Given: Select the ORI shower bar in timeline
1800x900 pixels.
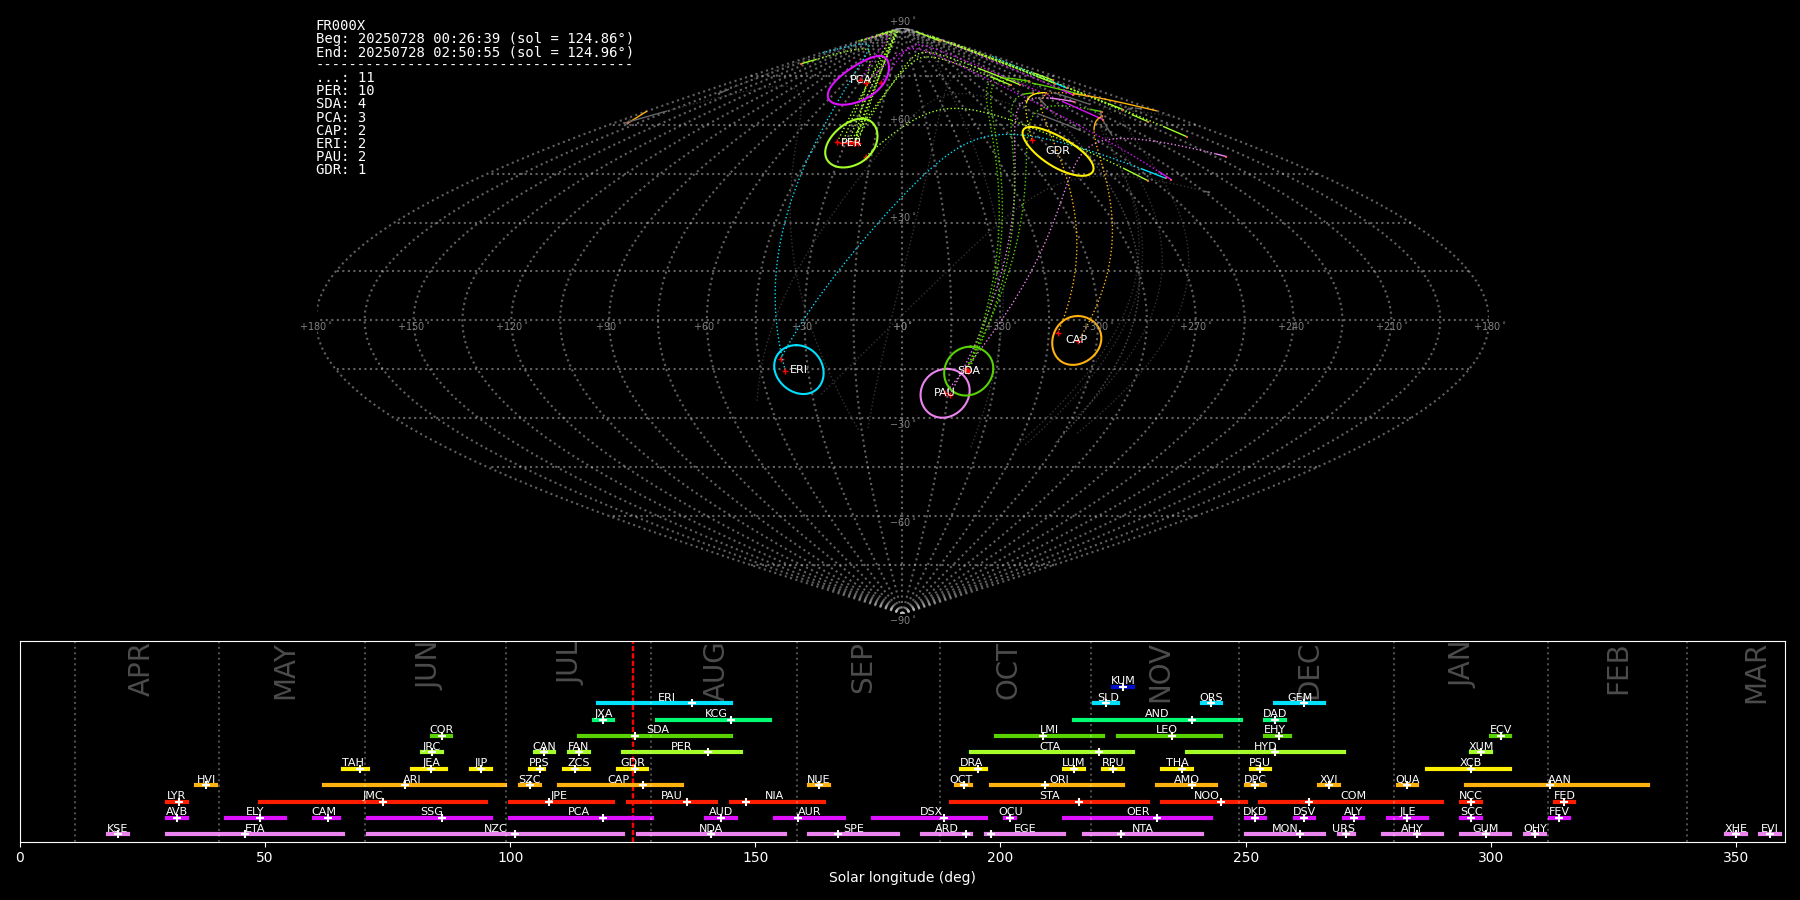Looking at the screenshot, I should (x=1057, y=785).
